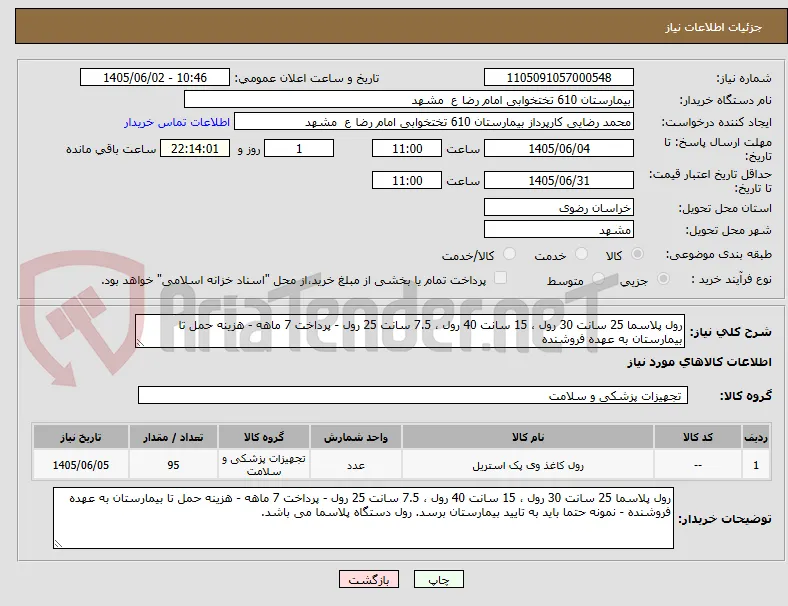Viewport: 788px width, 606px height.
Task: Click the نام کالا column header
Action: point(528,437)
